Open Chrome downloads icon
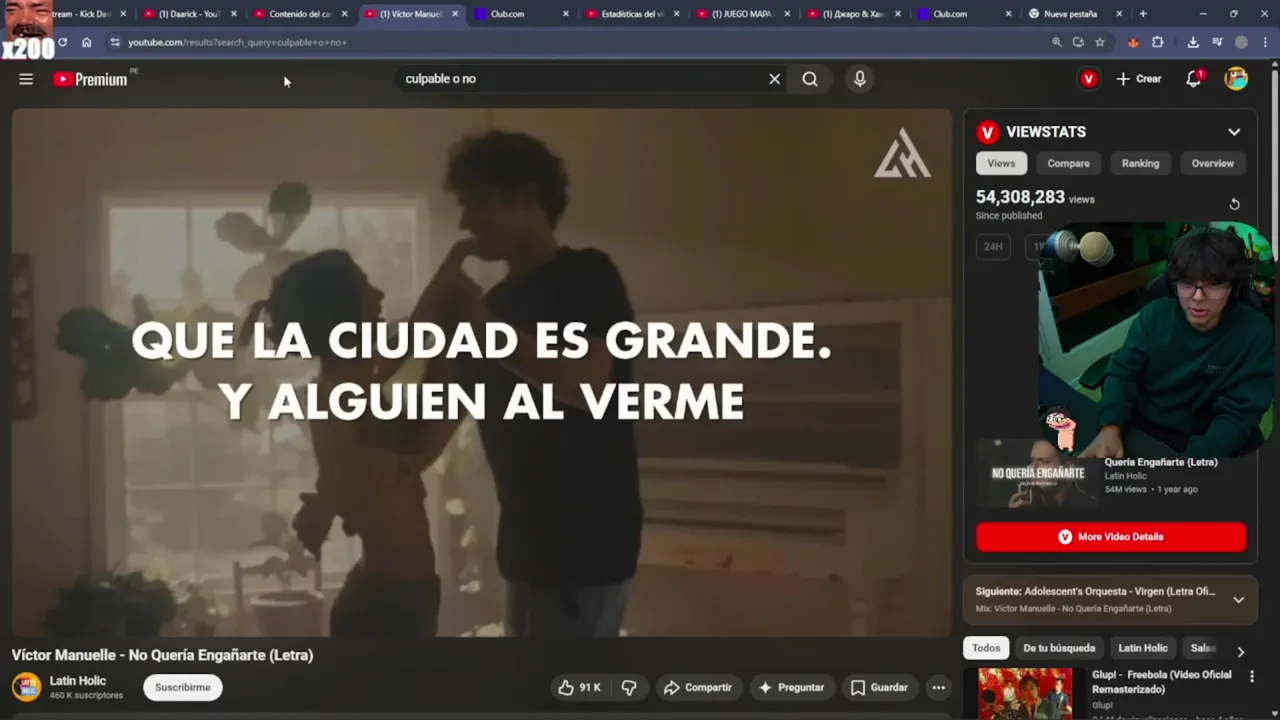Image resolution: width=1280 pixels, height=720 pixels. (x=1193, y=42)
